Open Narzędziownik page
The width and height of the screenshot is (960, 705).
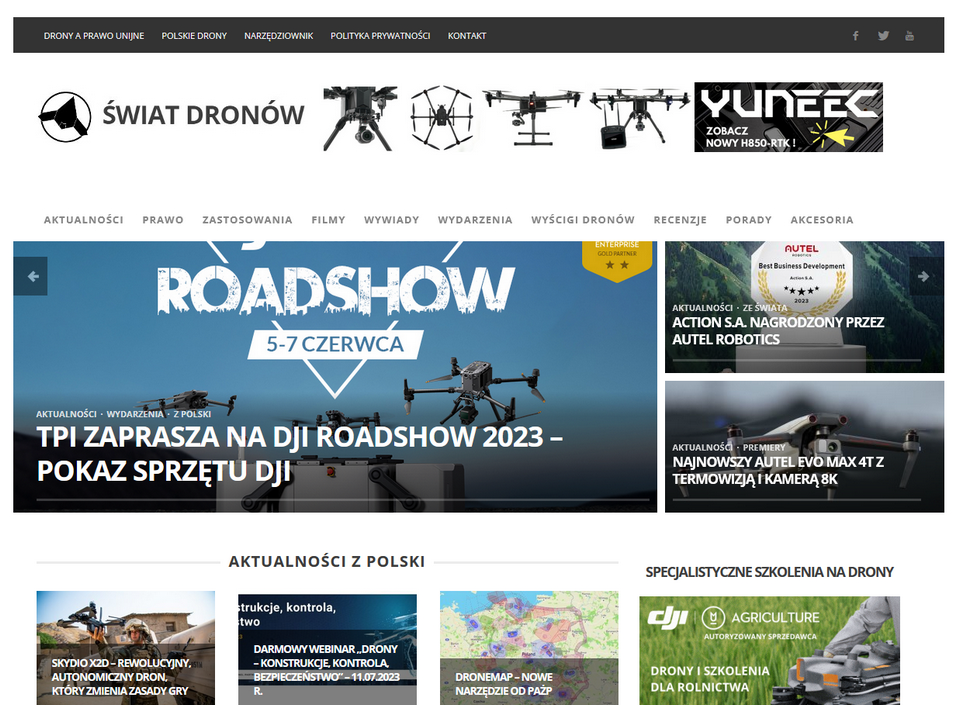tap(279, 35)
